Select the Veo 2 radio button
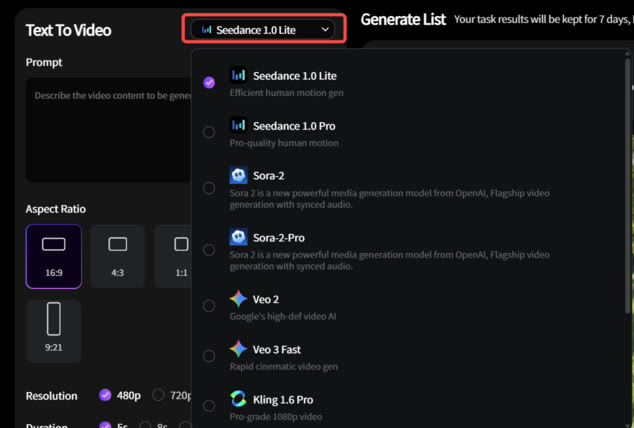 pos(209,306)
